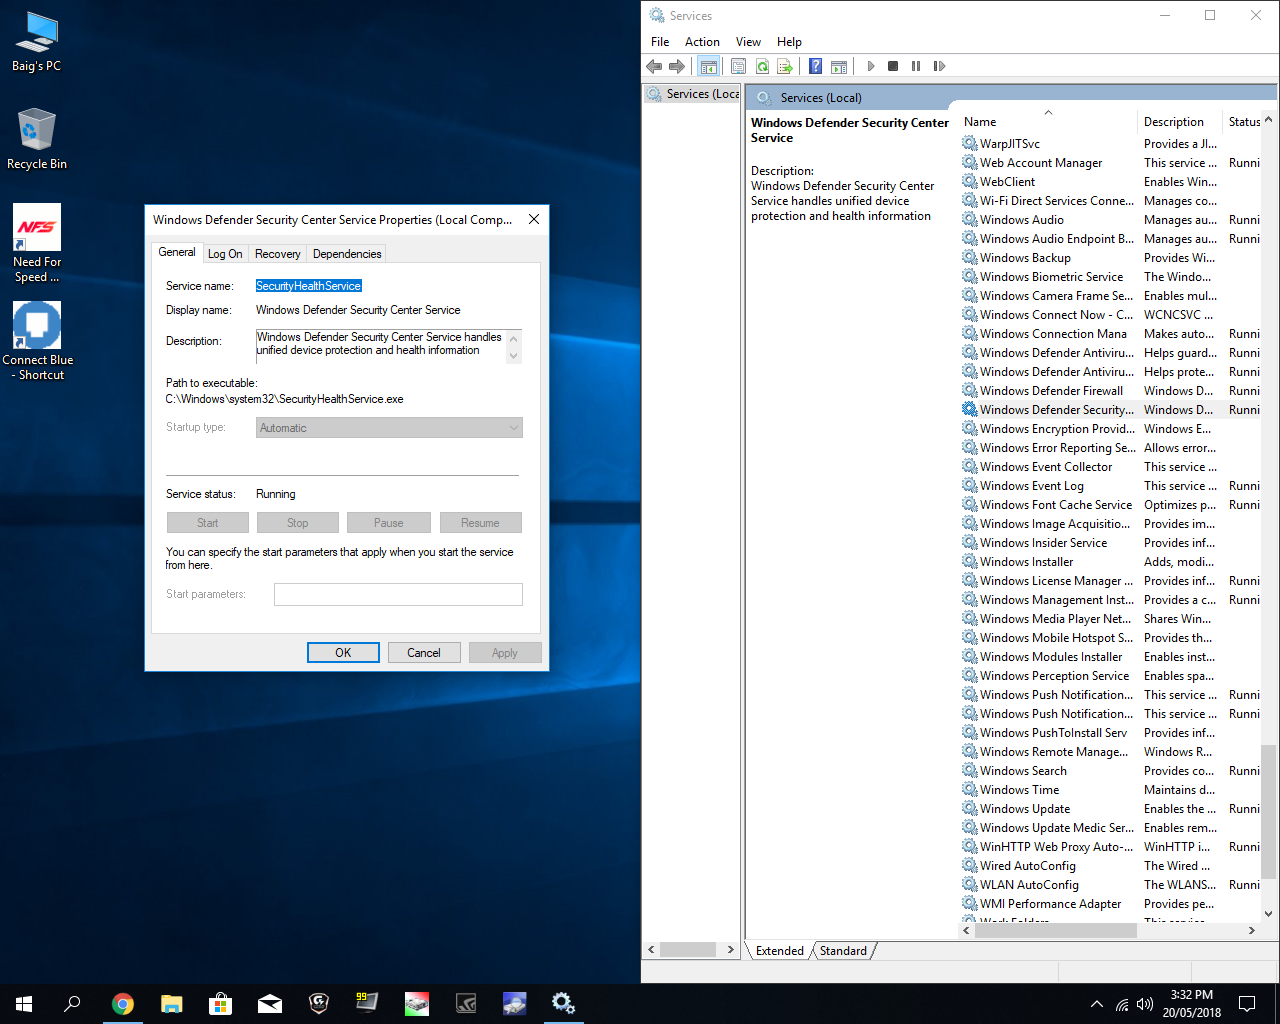Open Properties via Services toolbar icon
The width and height of the screenshot is (1280, 1024).
click(x=738, y=66)
